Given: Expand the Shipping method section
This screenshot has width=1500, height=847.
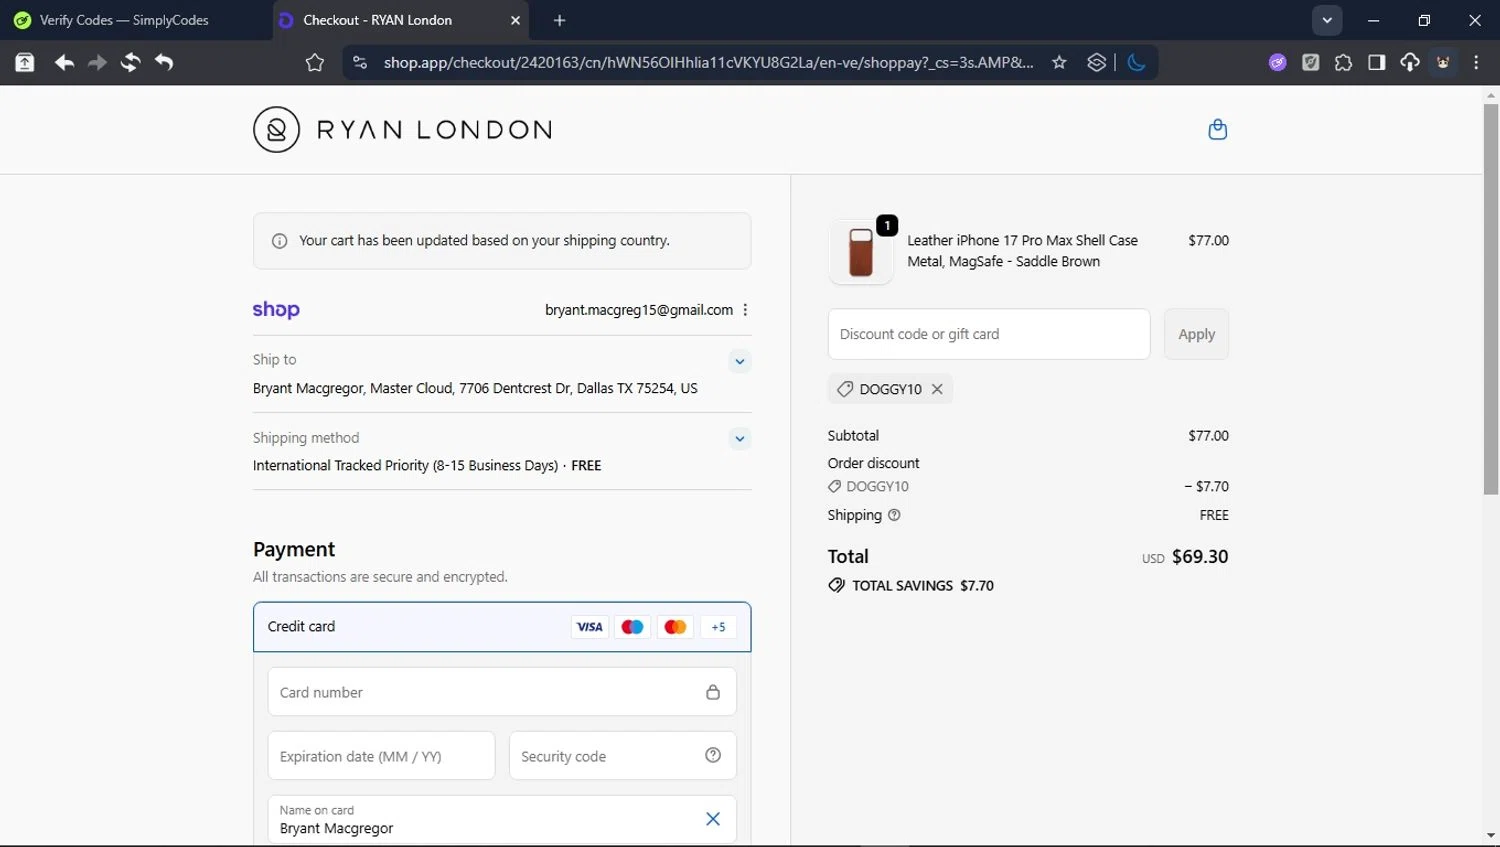Looking at the screenshot, I should [739, 438].
